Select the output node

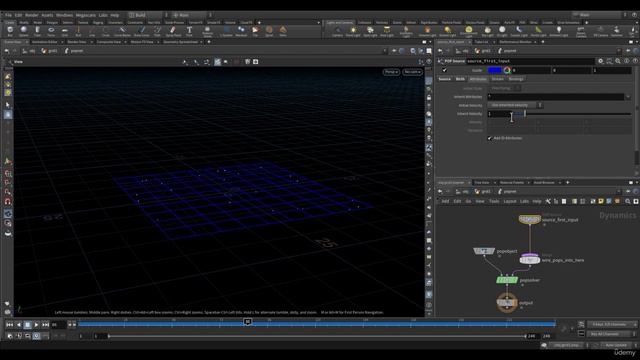tap(507, 303)
